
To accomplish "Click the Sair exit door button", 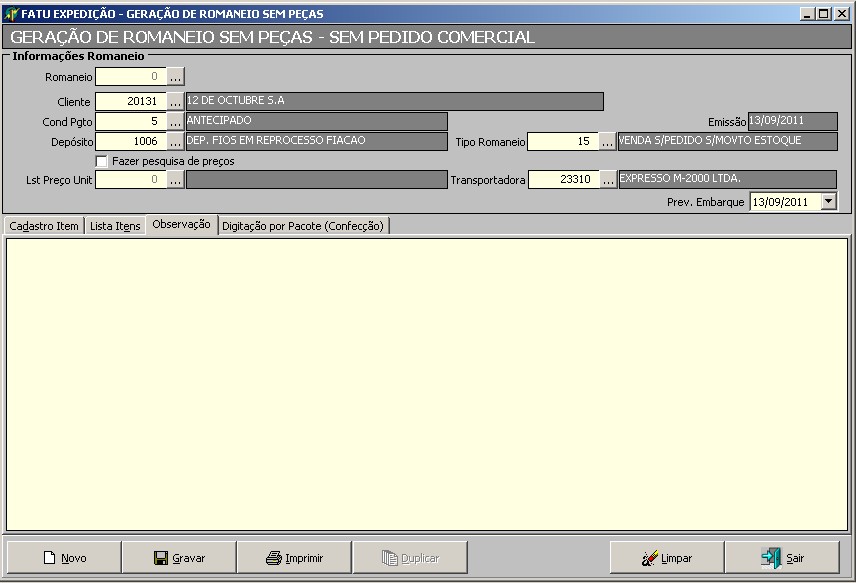I will (782, 558).
